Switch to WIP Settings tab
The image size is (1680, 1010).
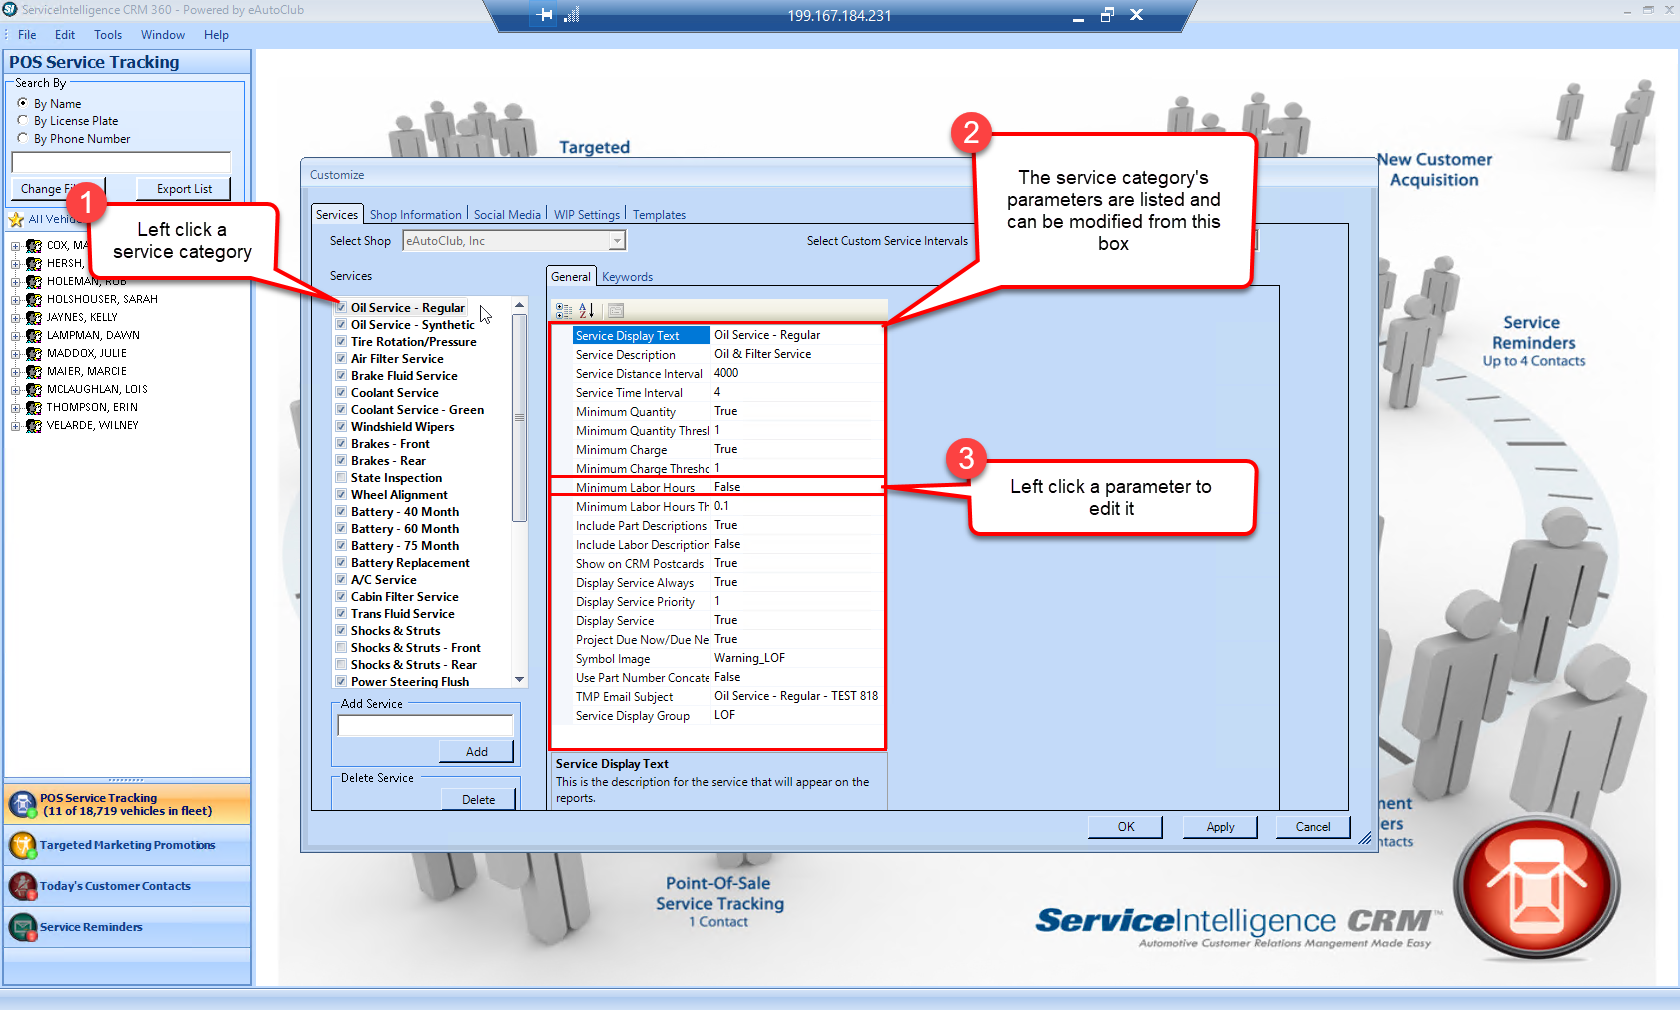pyautogui.click(x=587, y=215)
